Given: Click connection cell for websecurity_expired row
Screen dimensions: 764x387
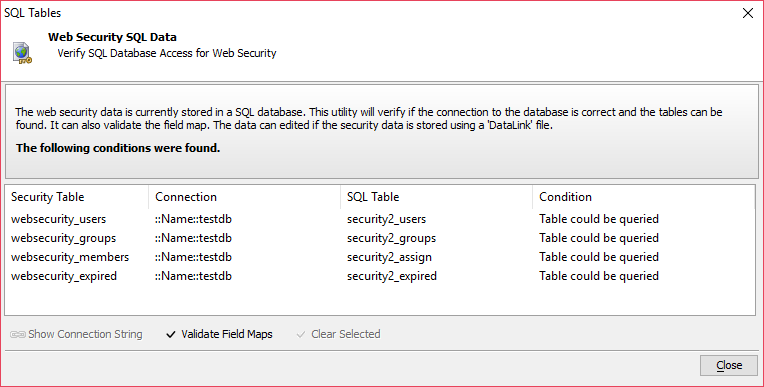Looking at the screenshot, I should 193,276.
